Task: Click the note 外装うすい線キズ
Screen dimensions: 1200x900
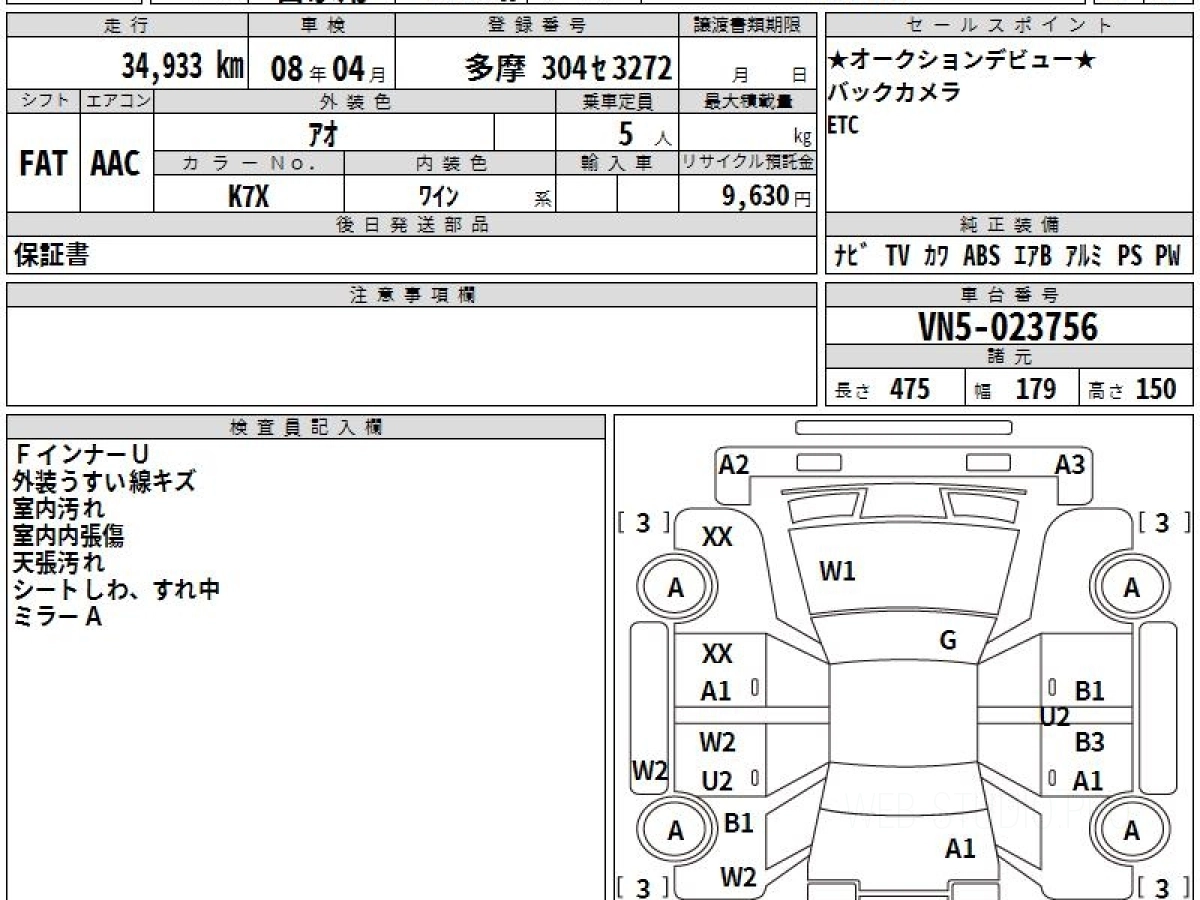Action: coord(105,482)
